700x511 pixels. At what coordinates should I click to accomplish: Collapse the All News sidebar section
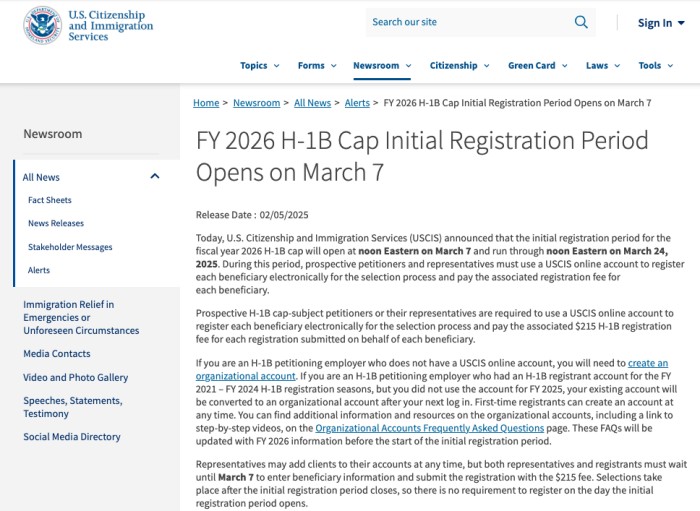click(155, 177)
